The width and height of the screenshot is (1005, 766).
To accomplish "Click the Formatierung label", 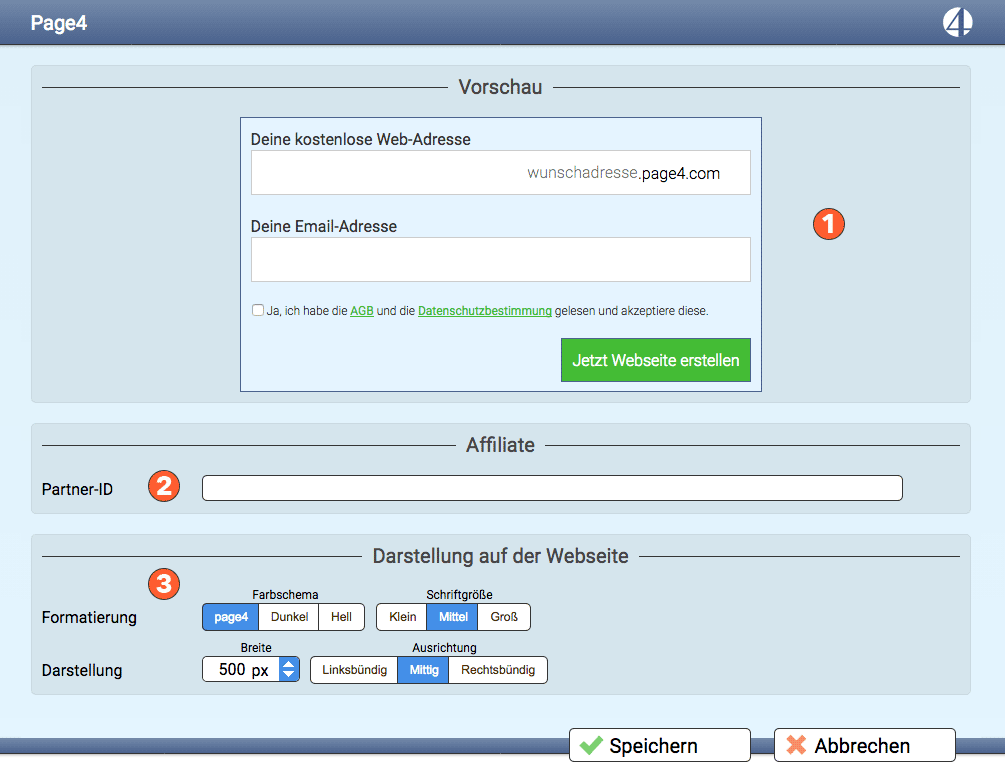I will click(x=89, y=617).
